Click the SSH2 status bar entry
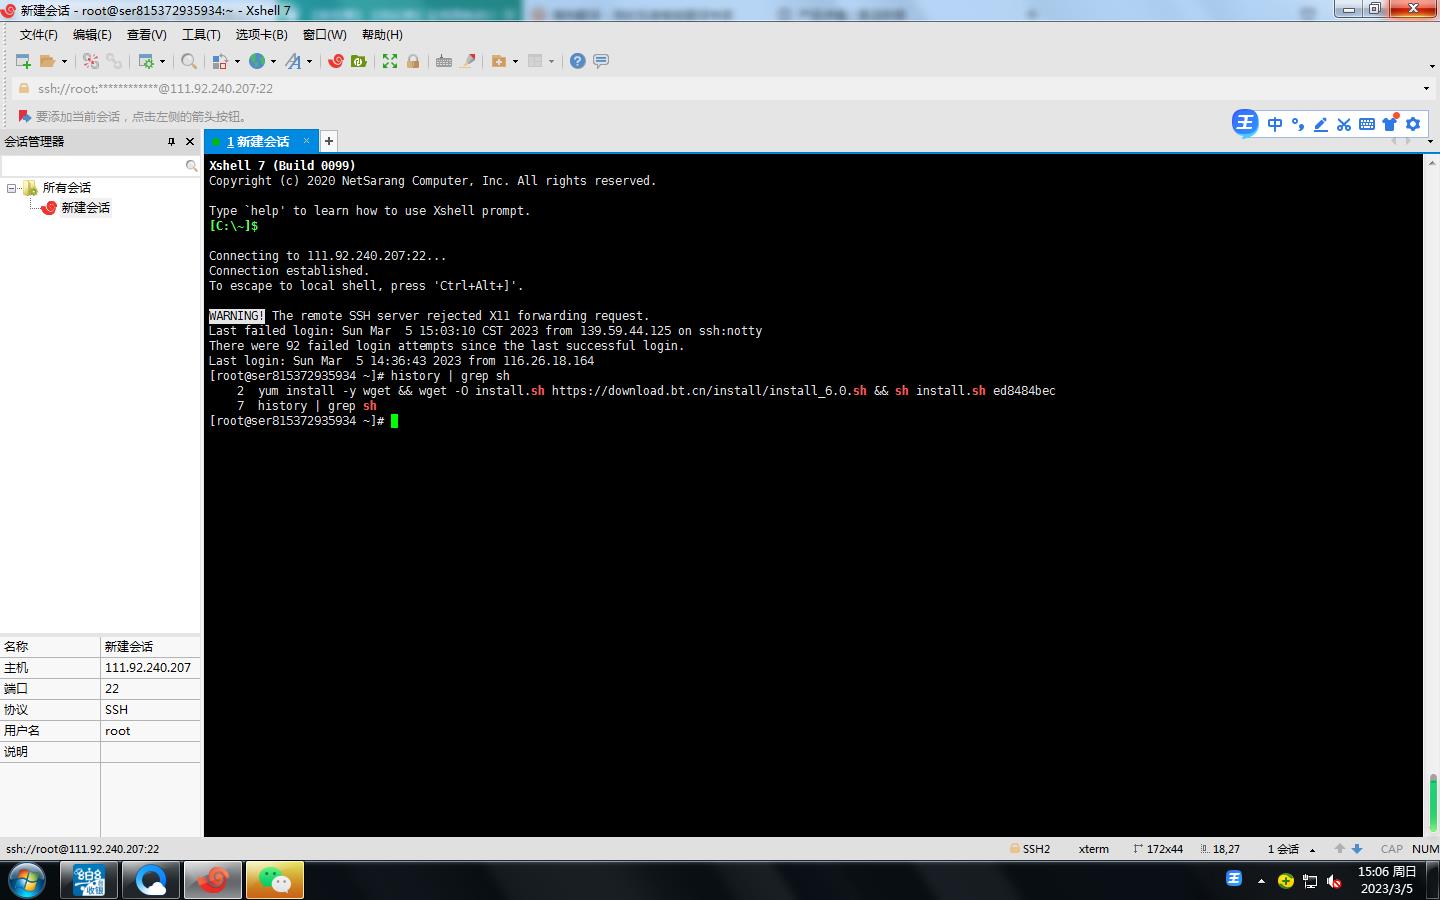Viewport: 1440px width, 900px height. [x=1030, y=849]
